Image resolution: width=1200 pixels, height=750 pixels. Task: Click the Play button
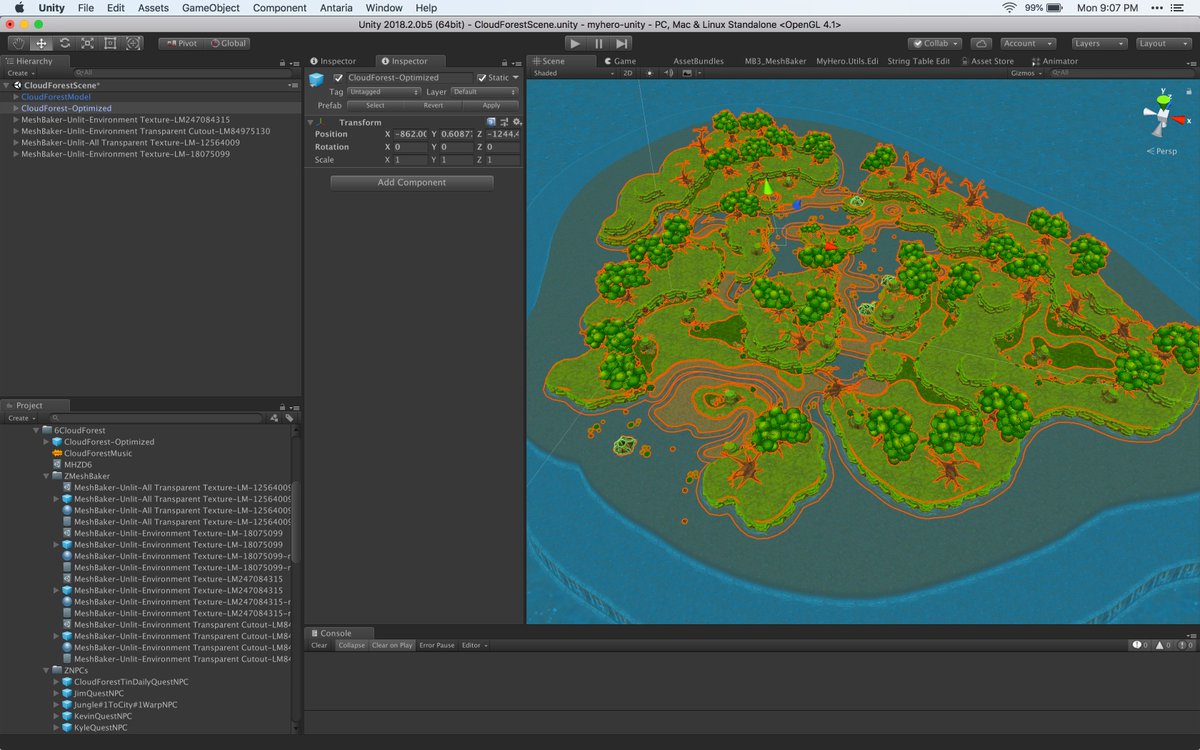[x=575, y=43]
